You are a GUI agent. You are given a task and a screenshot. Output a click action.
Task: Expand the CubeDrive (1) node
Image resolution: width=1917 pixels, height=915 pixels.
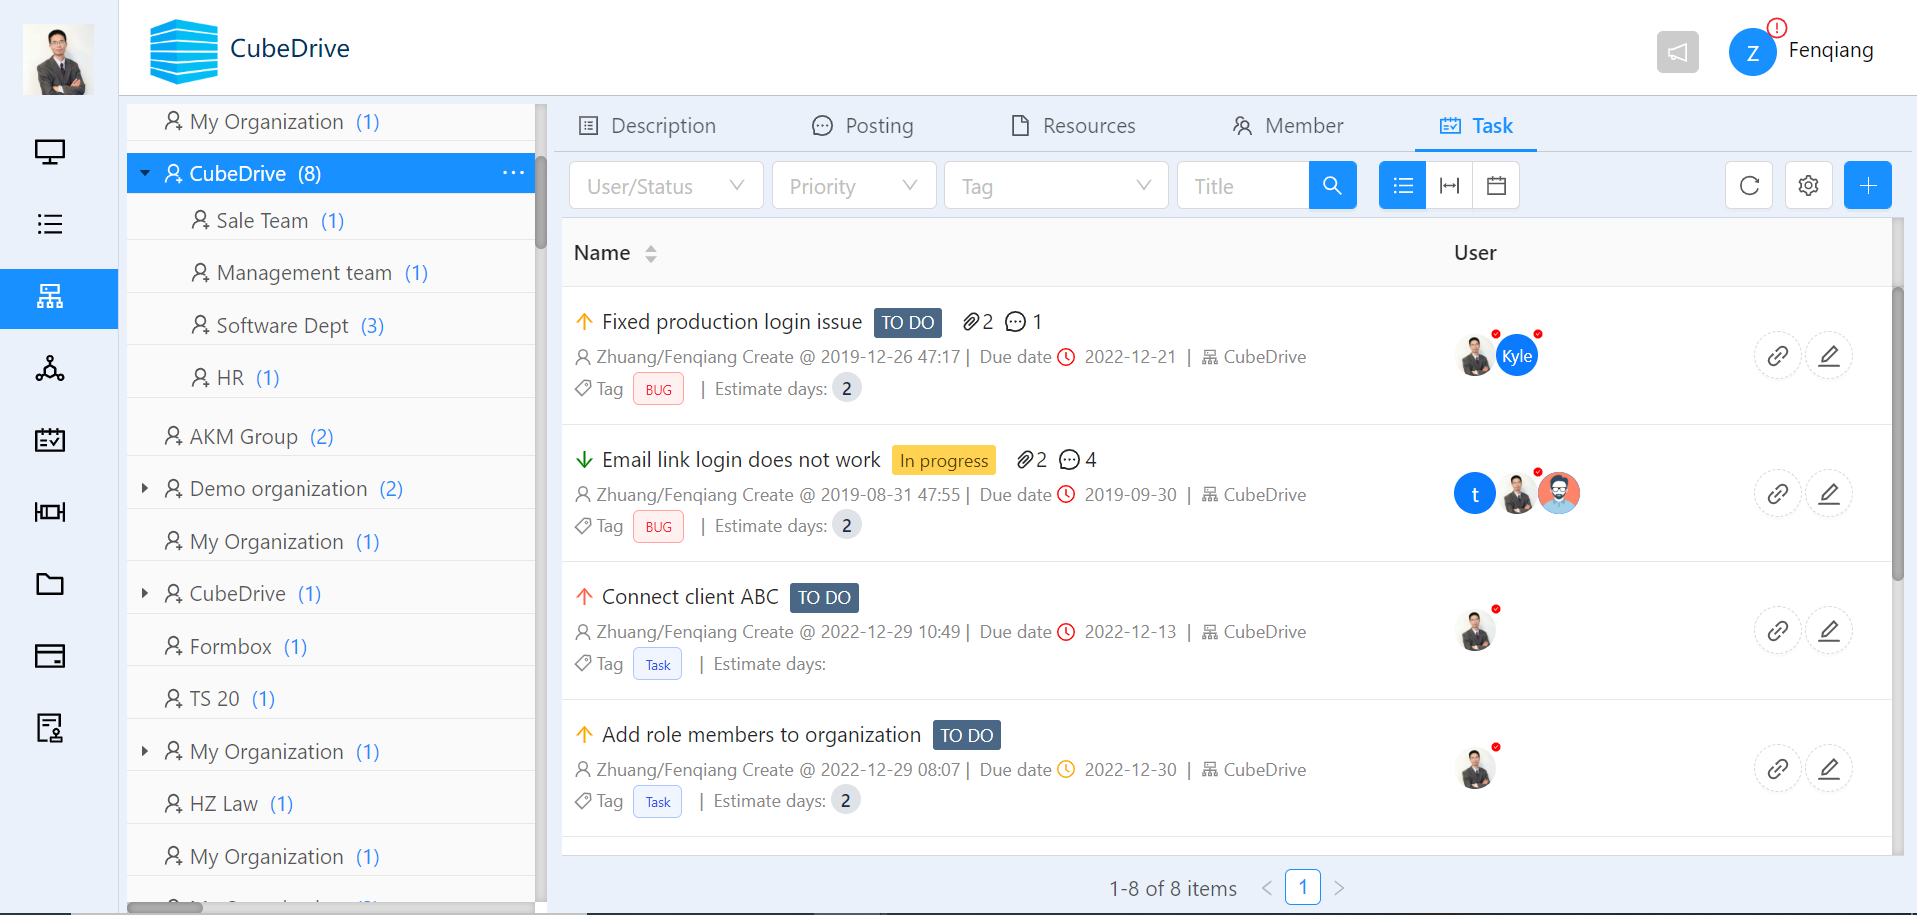[x=145, y=593]
